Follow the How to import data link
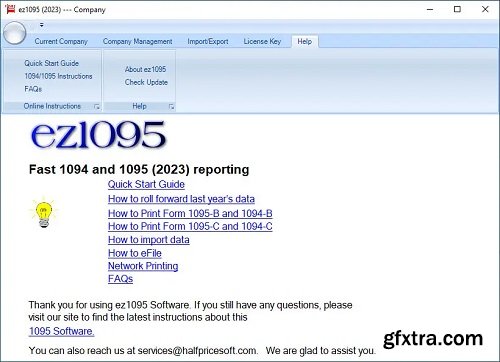 pyautogui.click(x=149, y=240)
